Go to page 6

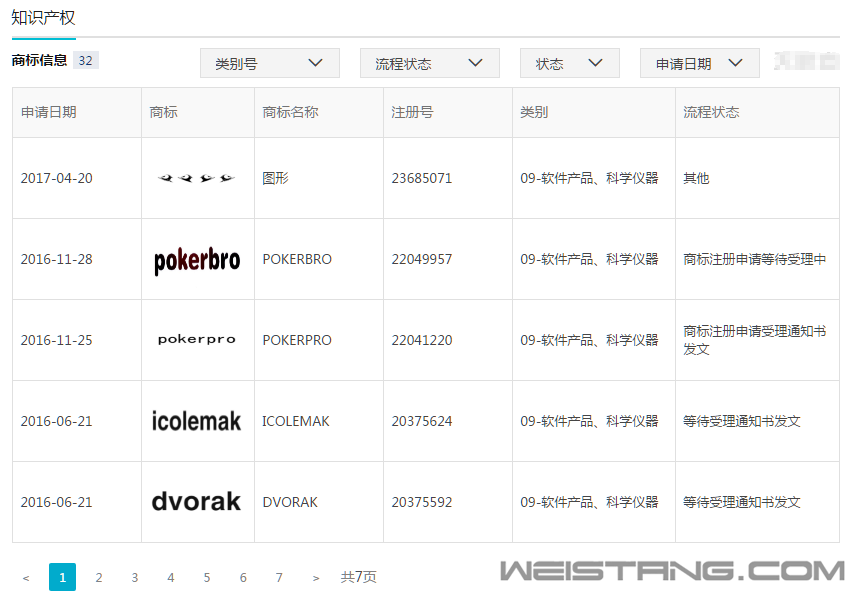[x=243, y=578]
